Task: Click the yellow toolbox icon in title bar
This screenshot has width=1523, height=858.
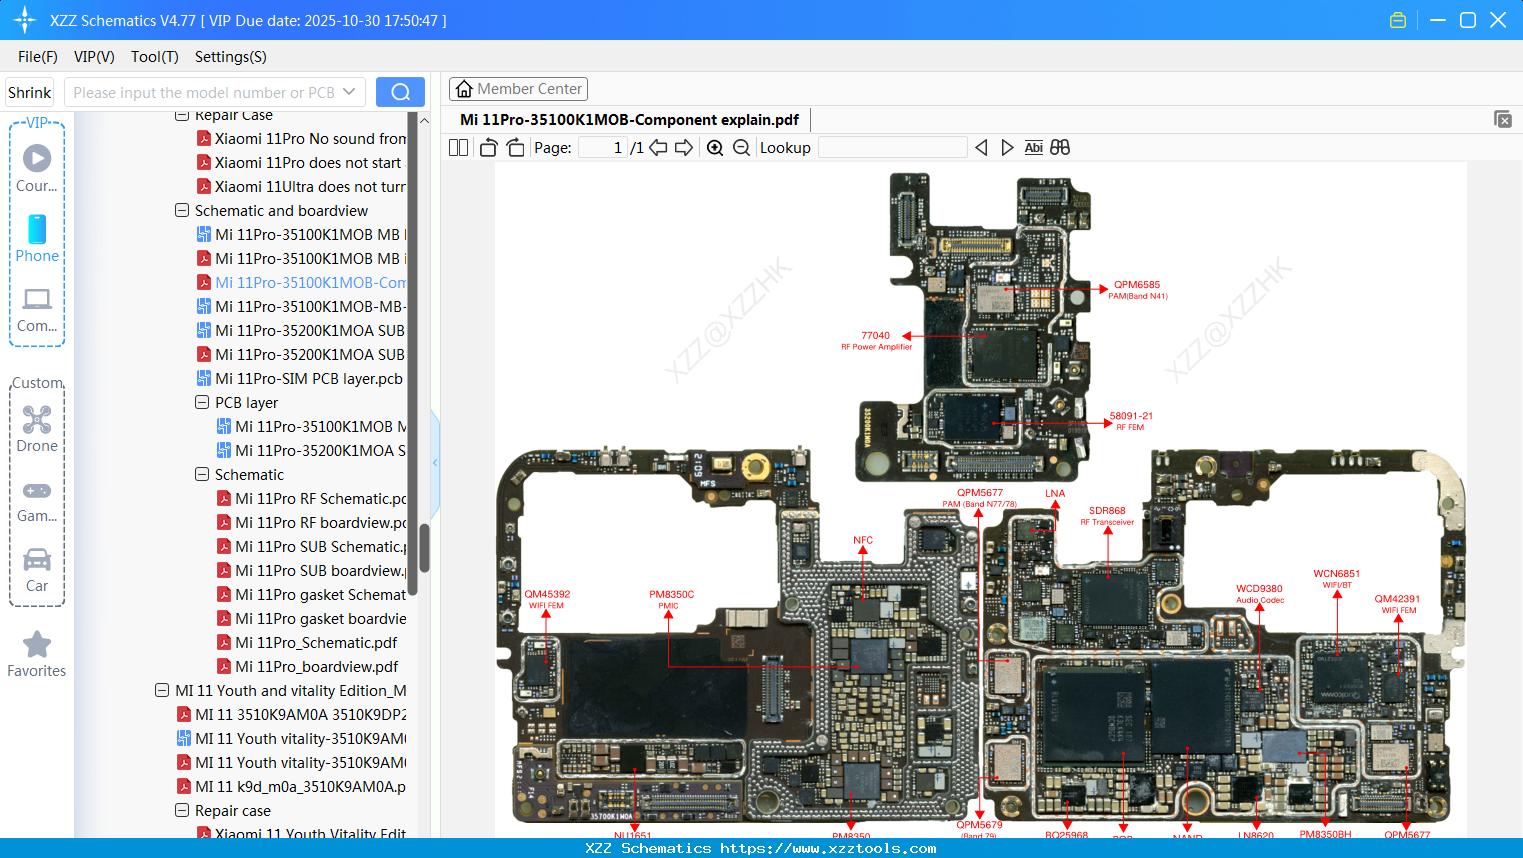Action: pyautogui.click(x=1397, y=19)
